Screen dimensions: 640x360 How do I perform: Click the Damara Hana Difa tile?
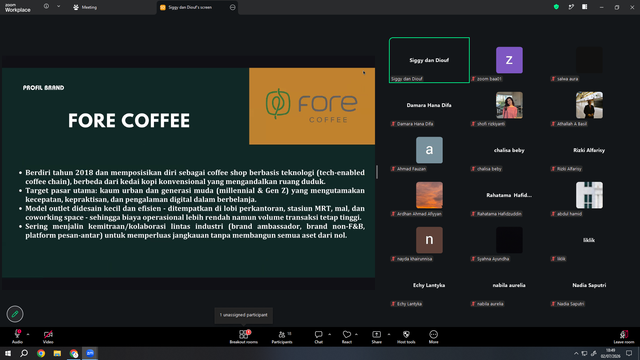[x=429, y=105]
